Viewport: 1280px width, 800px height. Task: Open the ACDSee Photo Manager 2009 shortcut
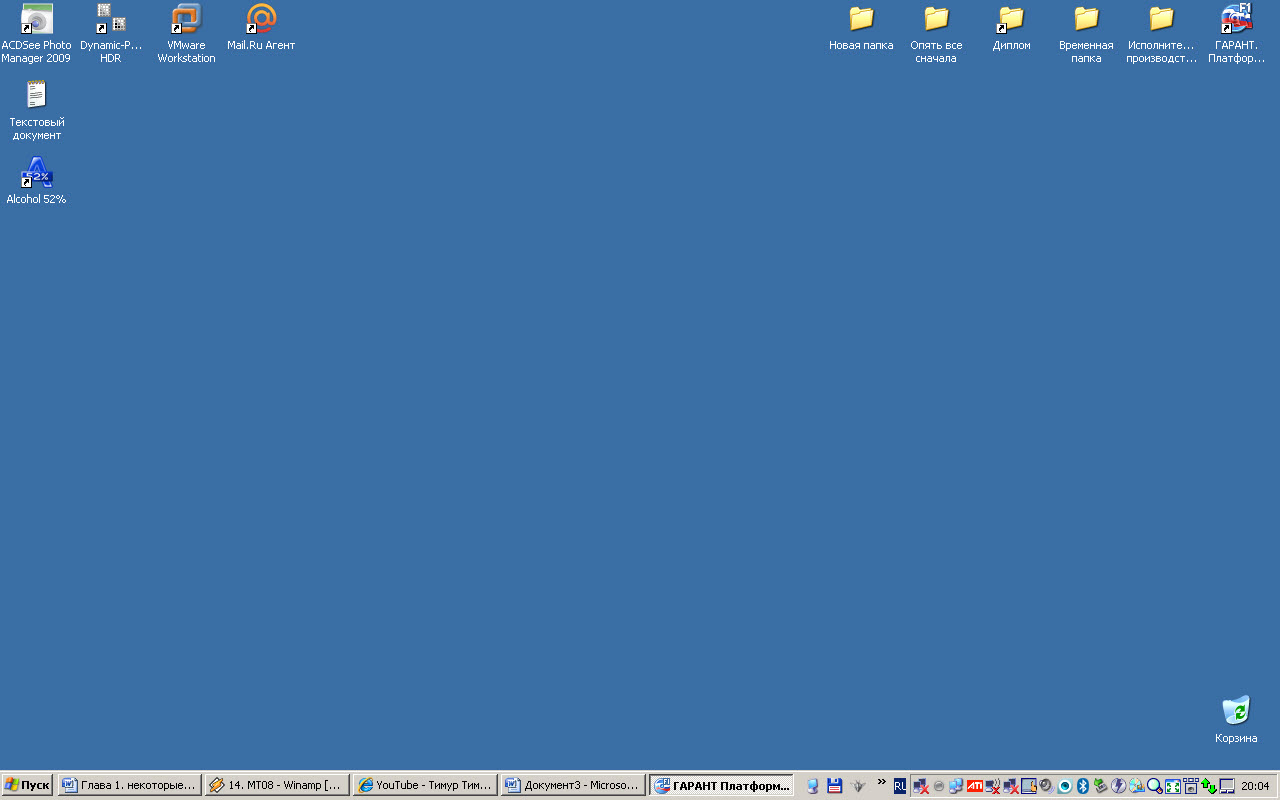(x=36, y=20)
